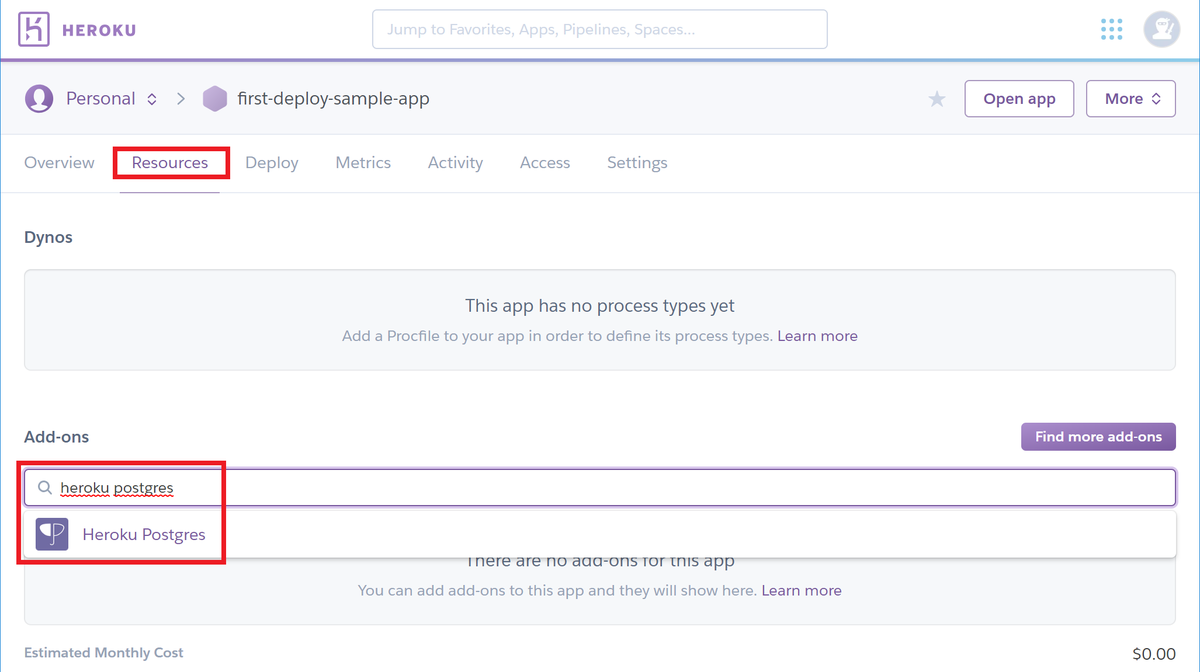
Task: Switch to the Access tab
Action: point(545,163)
